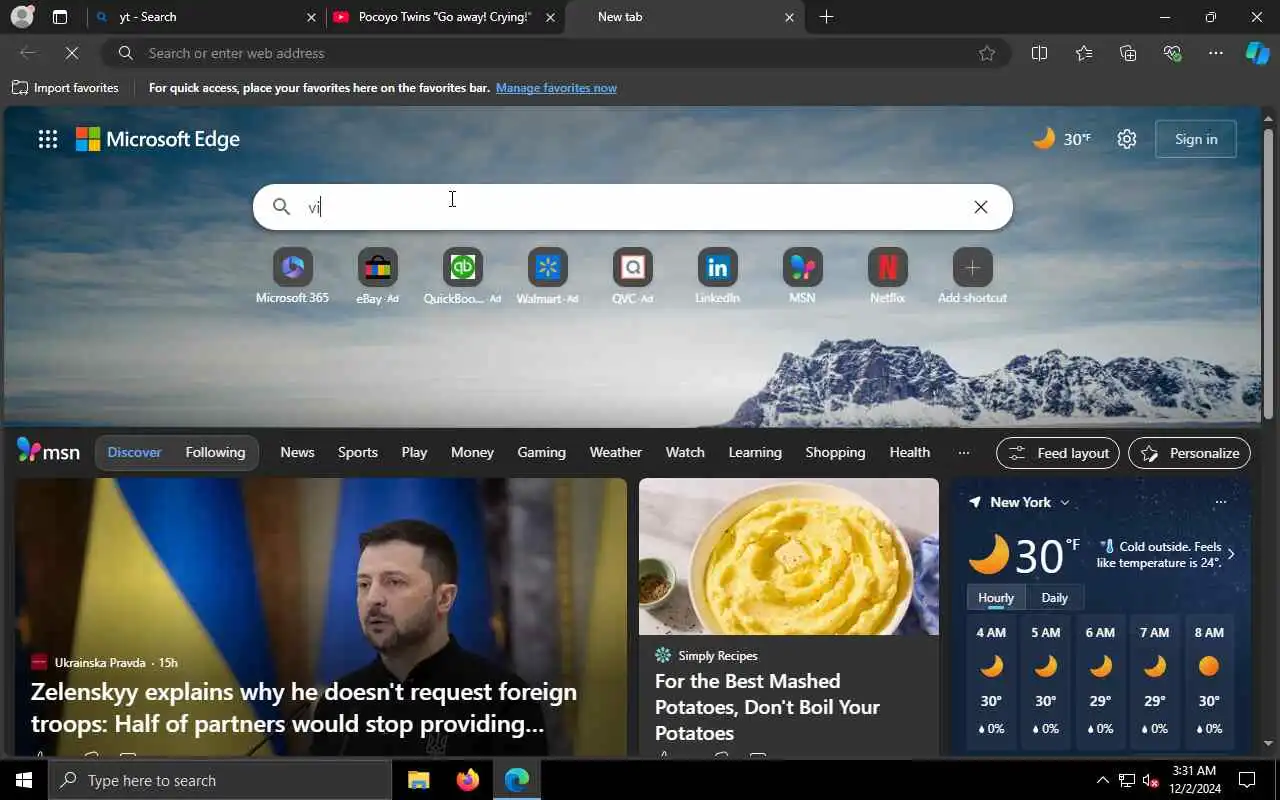This screenshot has width=1280, height=800.
Task: Open the Edge profile avatar icon
Action: 21,17
